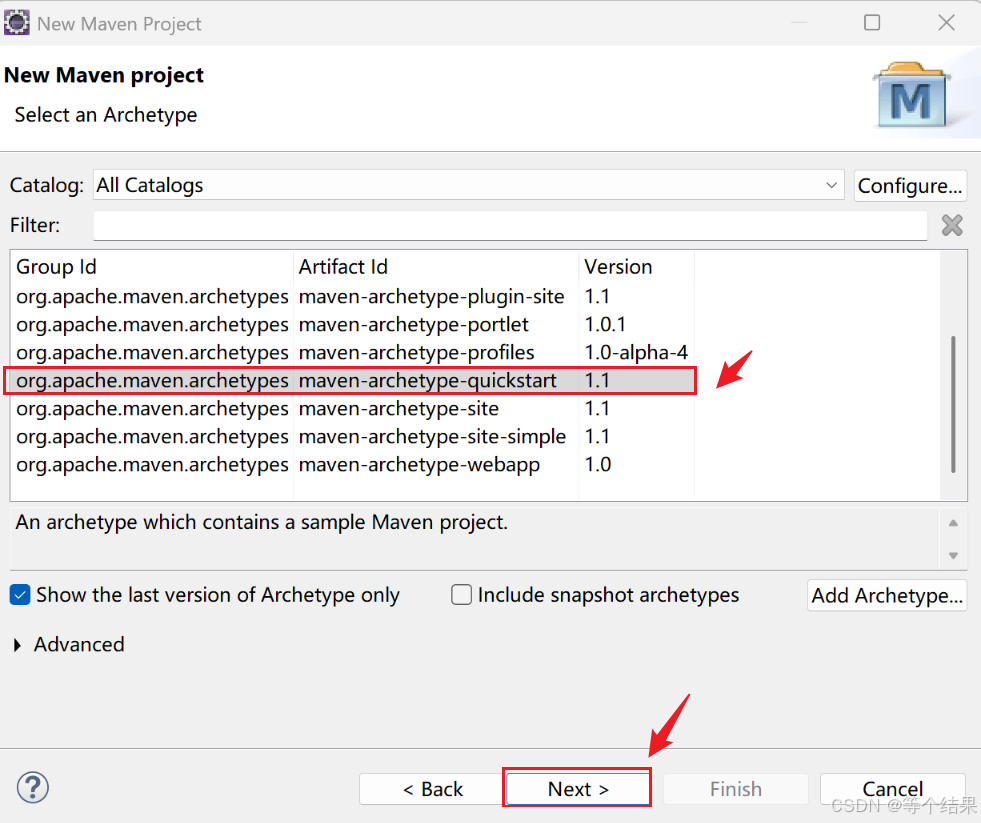981x823 pixels.
Task: Proceed with the Next > button
Action: click(x=577, y=789)
